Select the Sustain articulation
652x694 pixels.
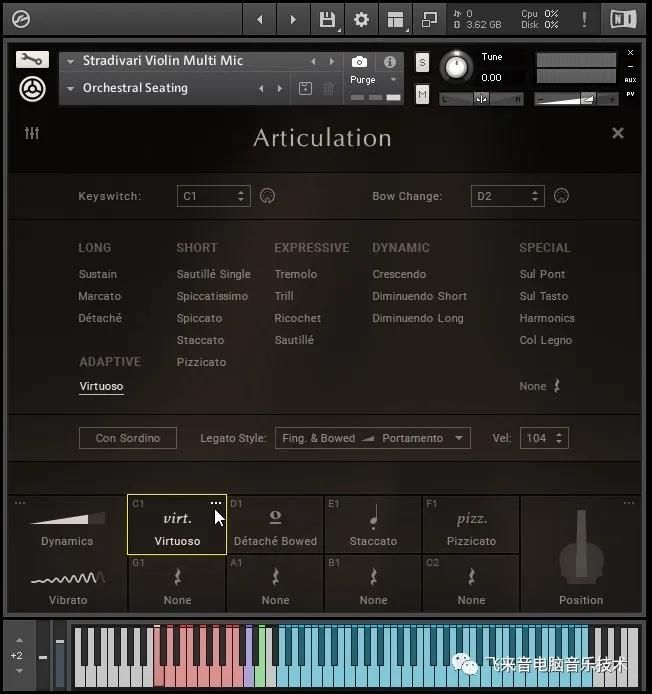coord(98,274)
